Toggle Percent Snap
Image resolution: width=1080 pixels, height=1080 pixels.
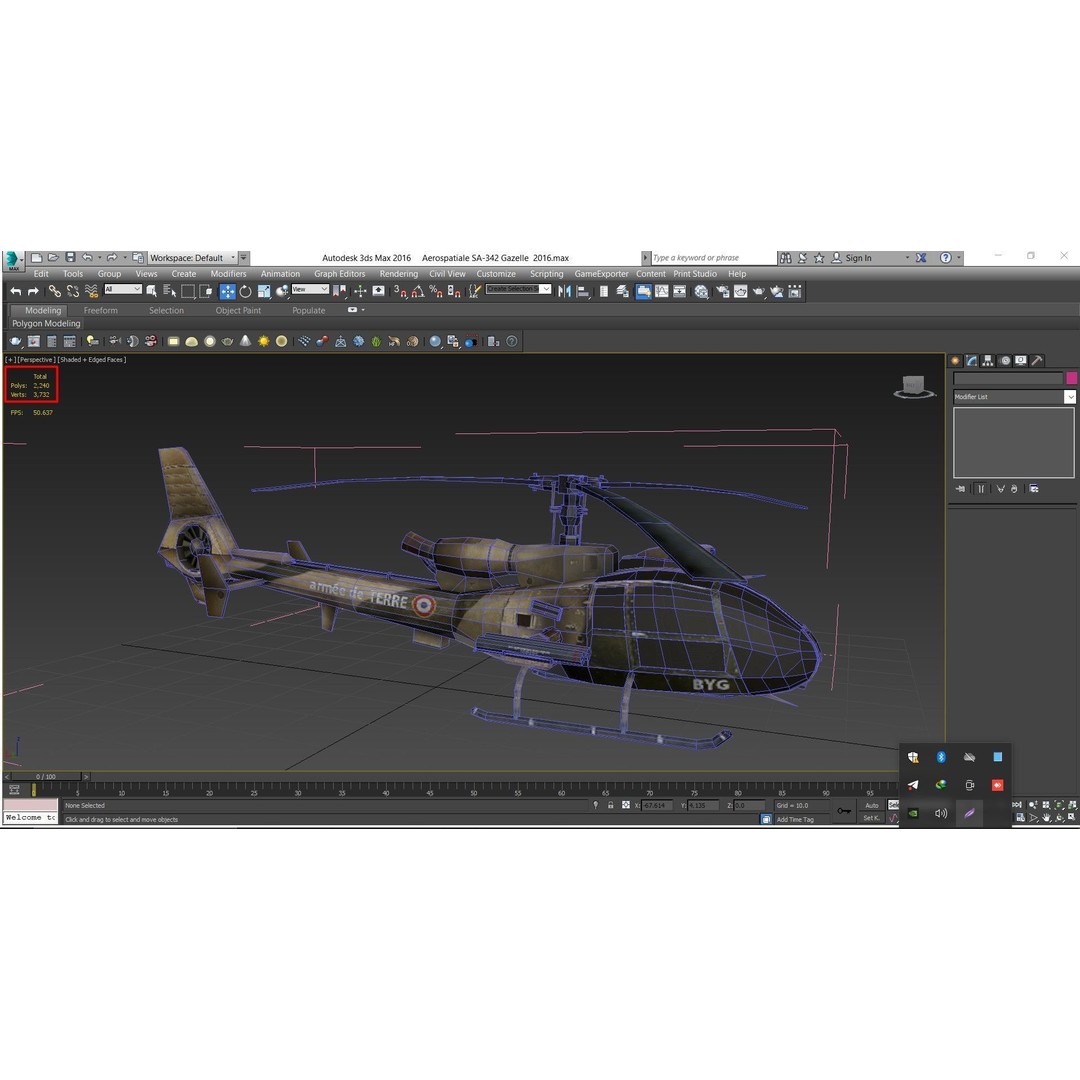[436, 292]
